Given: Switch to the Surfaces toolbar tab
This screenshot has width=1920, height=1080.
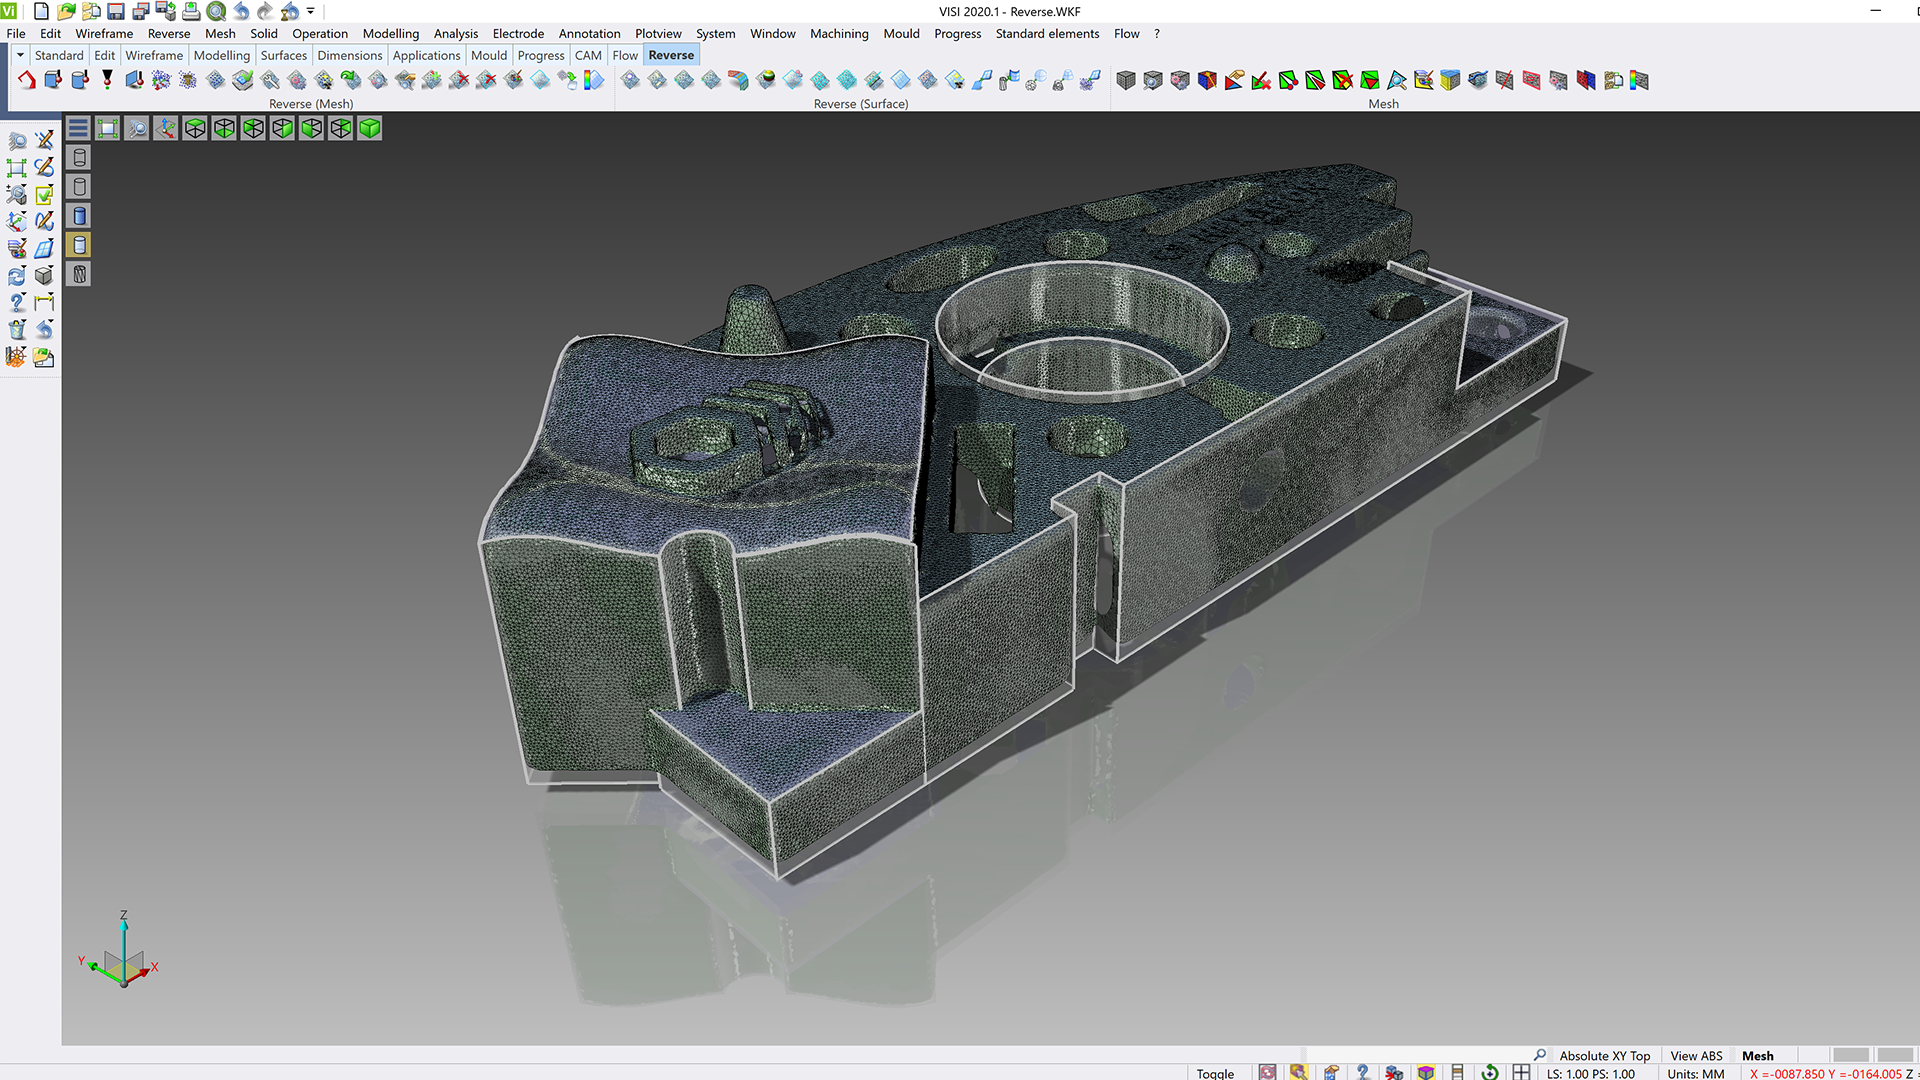Looking at the screenshot, I should [283, 55].
